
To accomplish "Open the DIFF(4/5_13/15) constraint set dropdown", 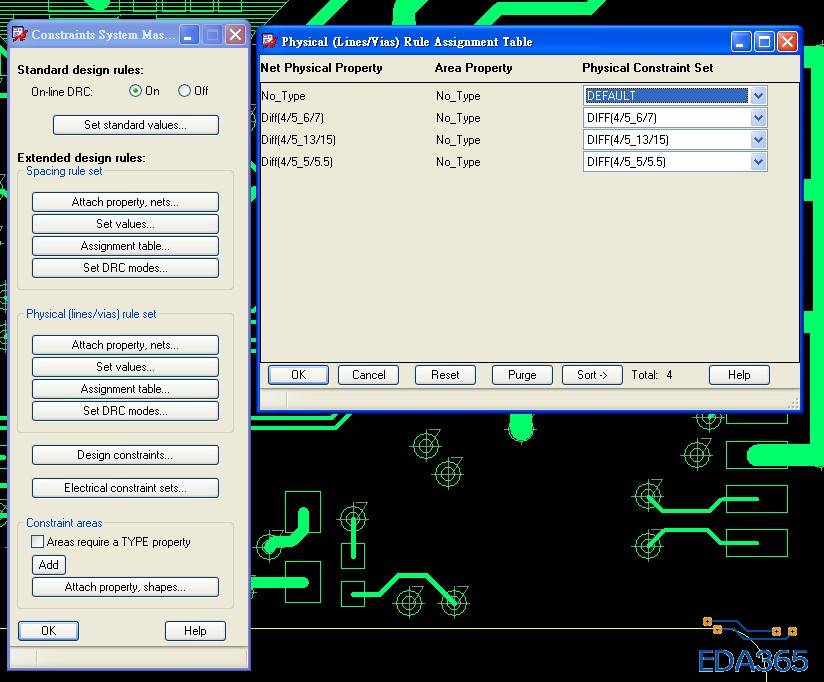I will click(758, 140).
